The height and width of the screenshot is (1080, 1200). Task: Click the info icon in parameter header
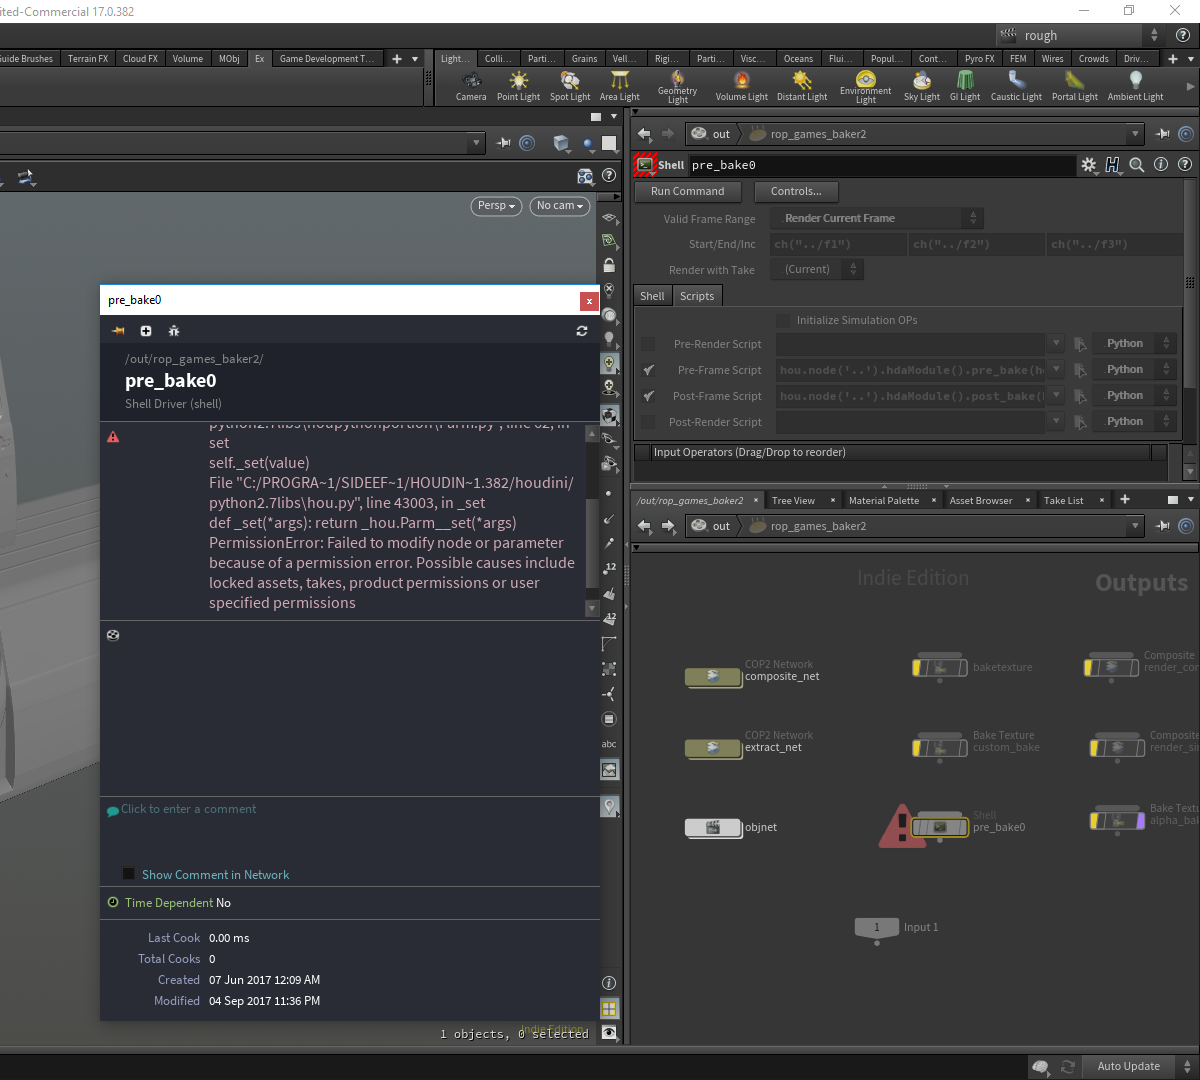(1161, 165)
